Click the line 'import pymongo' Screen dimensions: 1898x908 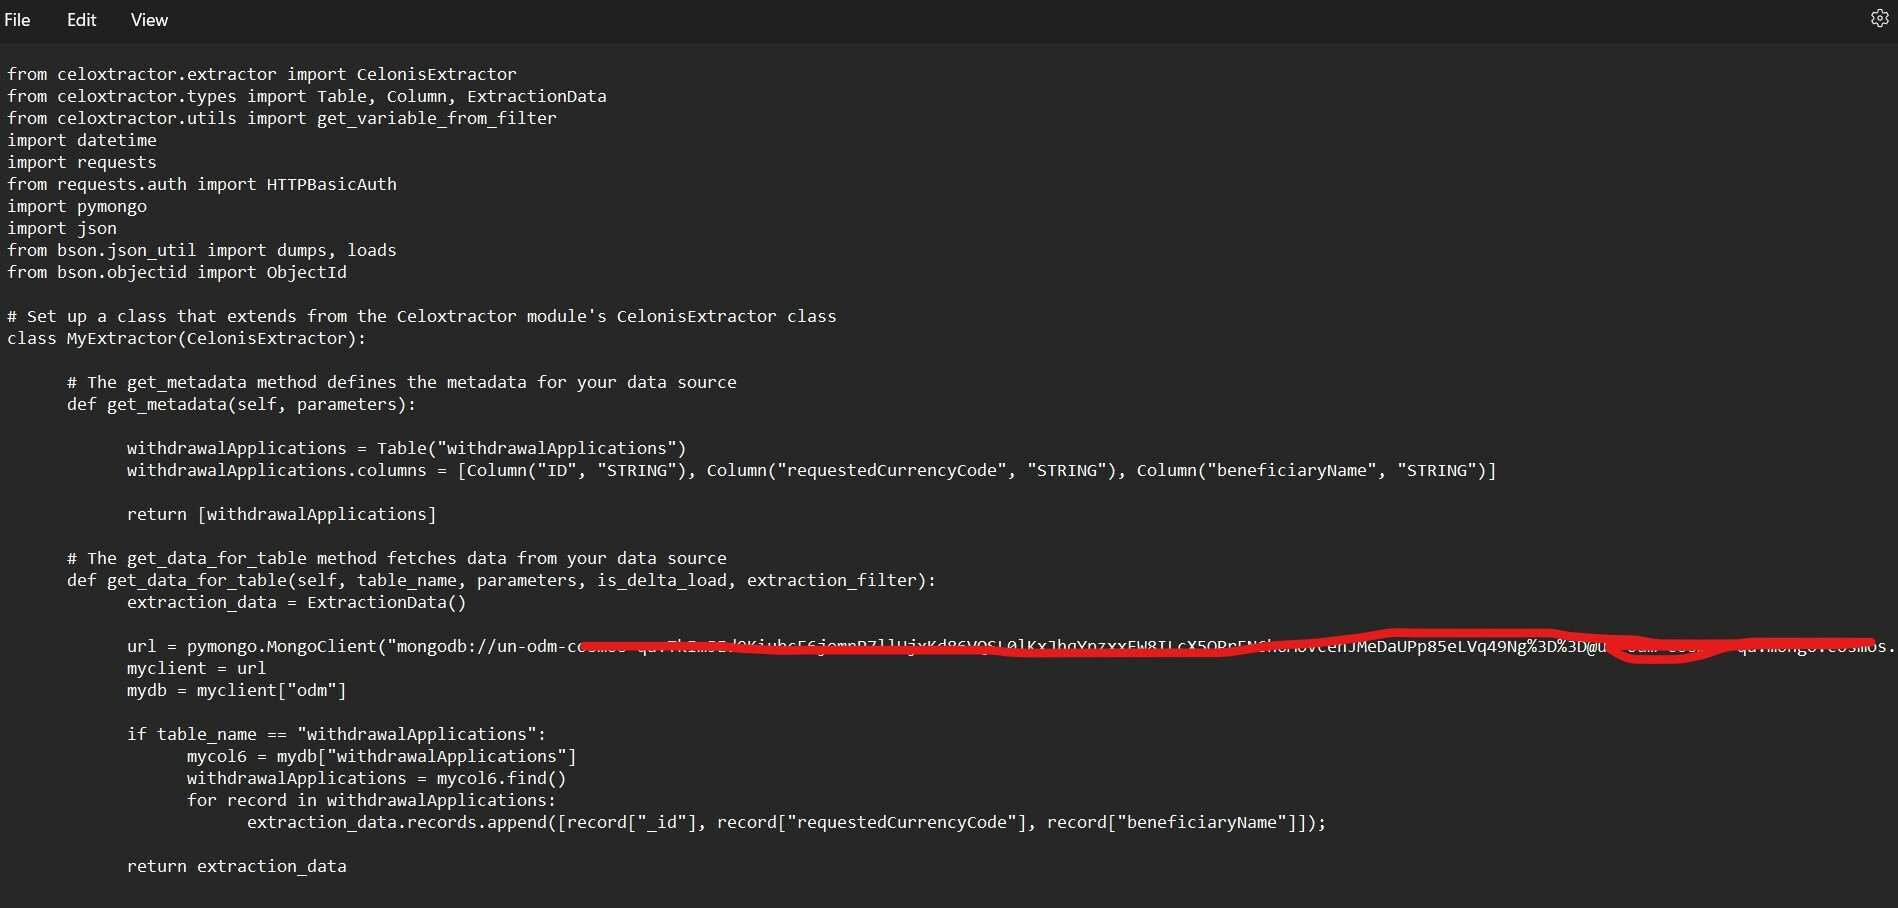(x=77, y=206)
